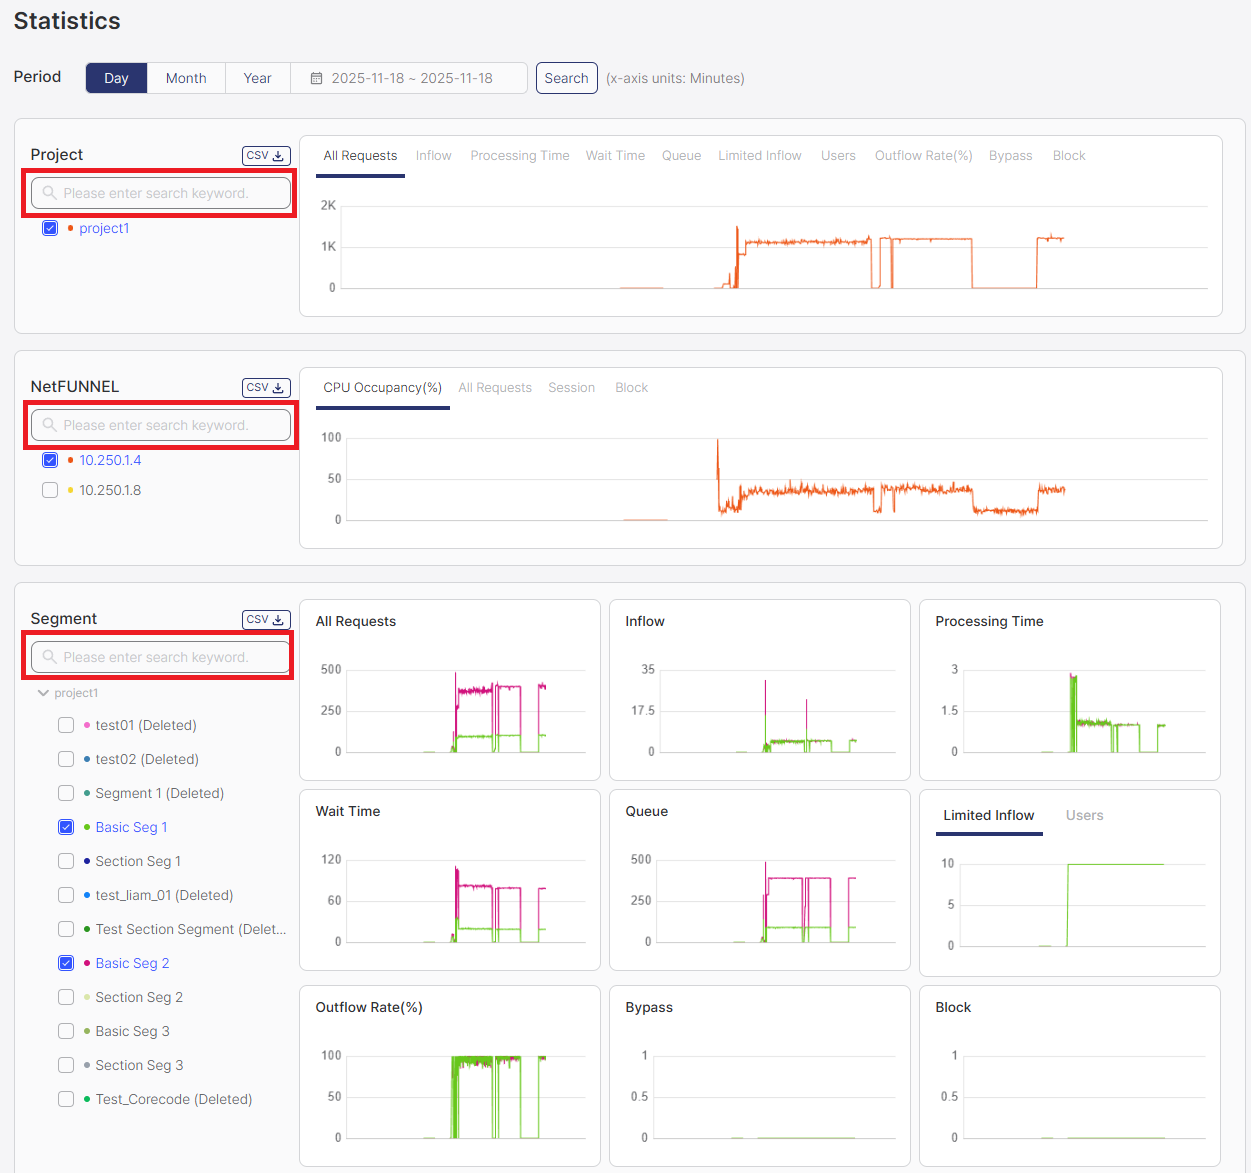This screenshot has width=1251, height=1173.
Task: Switch to the Processing Time tab
Action: point(519,156)
